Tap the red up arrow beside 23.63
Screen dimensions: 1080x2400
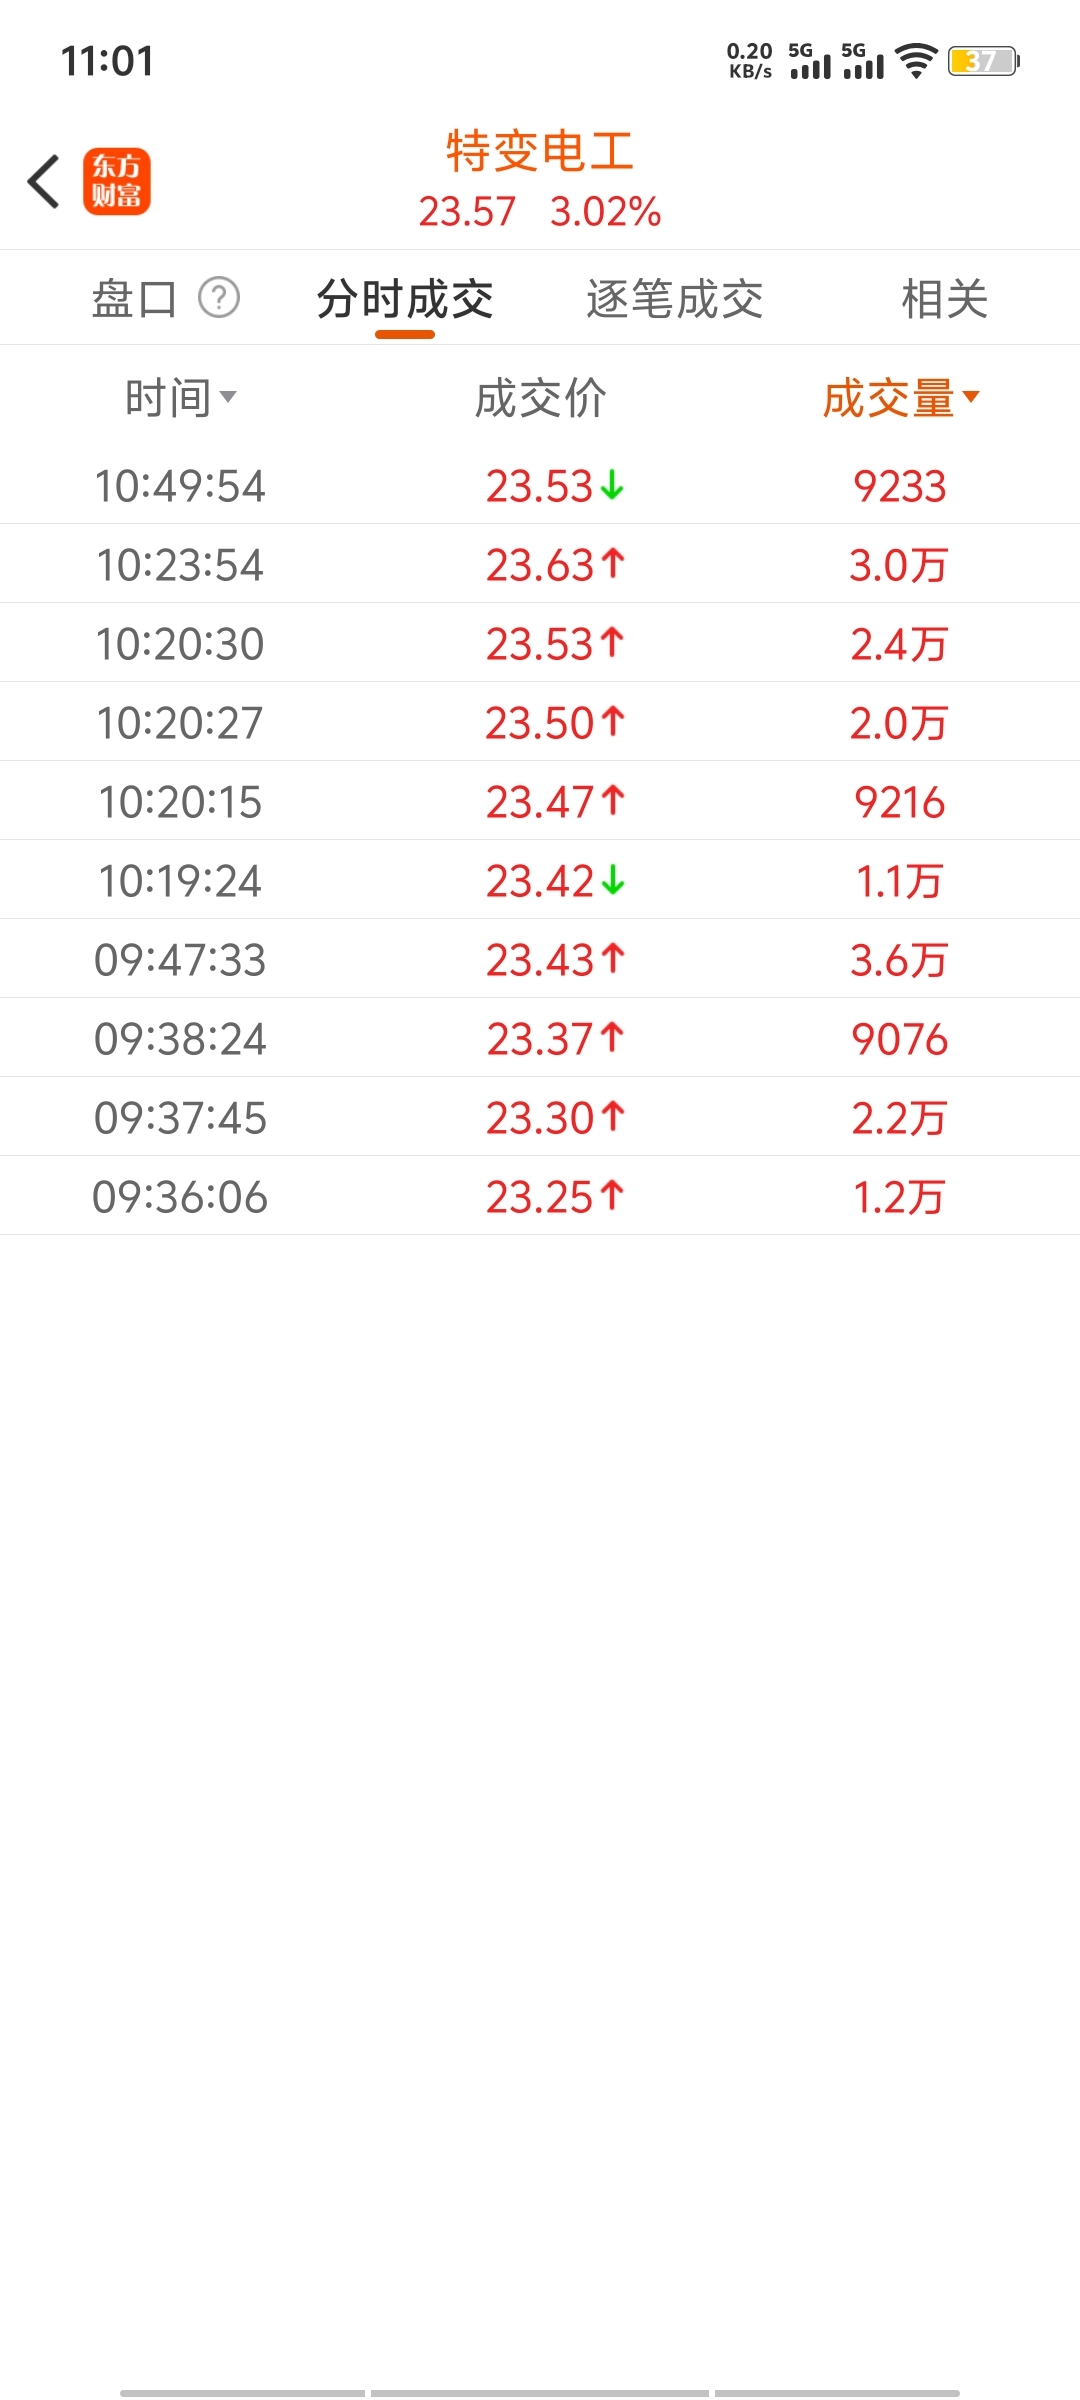coord(613,564)
